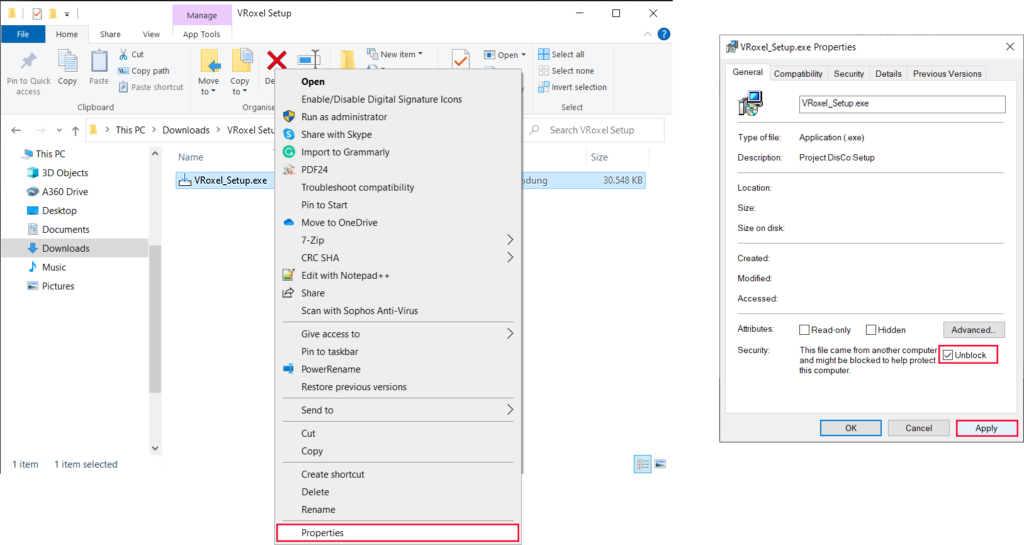Select This PC in navigation pane
The image size is (1024, 545).
pyautogui.click(x=44, y=154)
